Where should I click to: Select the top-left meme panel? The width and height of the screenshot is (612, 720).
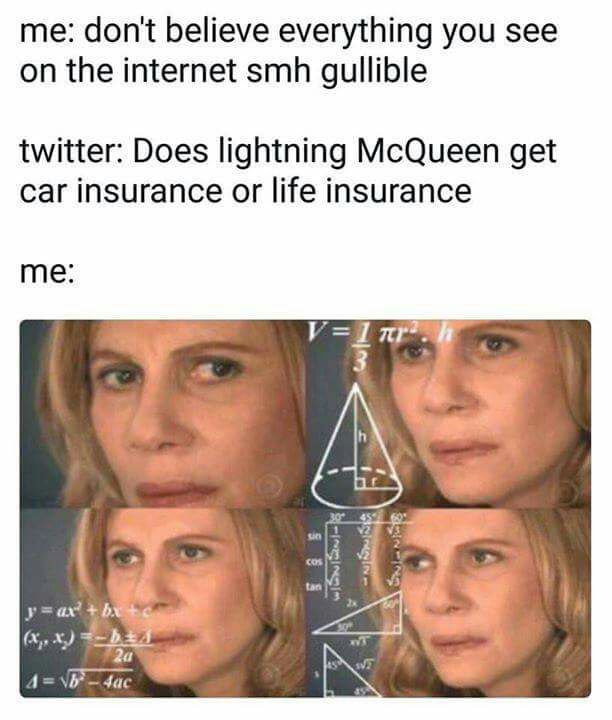pyautogui.click(x=163, y=414)
